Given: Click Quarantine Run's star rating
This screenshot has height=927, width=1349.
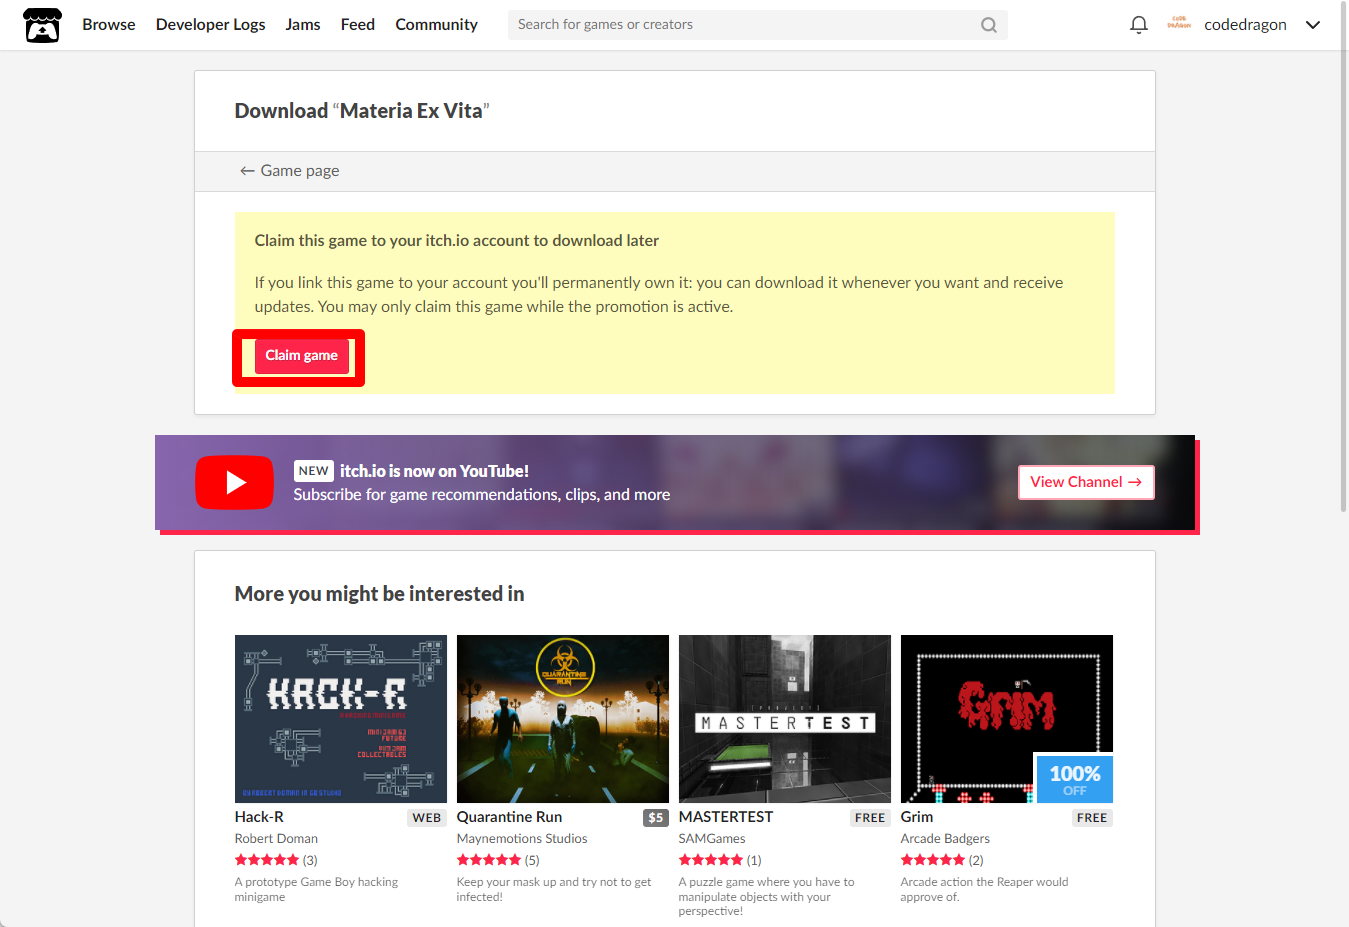Looking at the screenshot, I should pos(489,860).
